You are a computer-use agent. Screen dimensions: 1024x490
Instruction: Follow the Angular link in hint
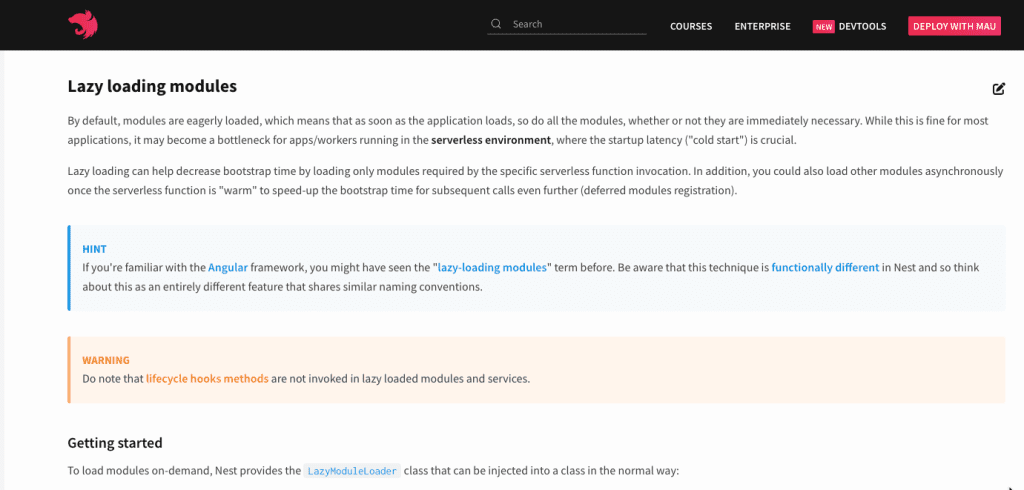click(x=229, y=267)
